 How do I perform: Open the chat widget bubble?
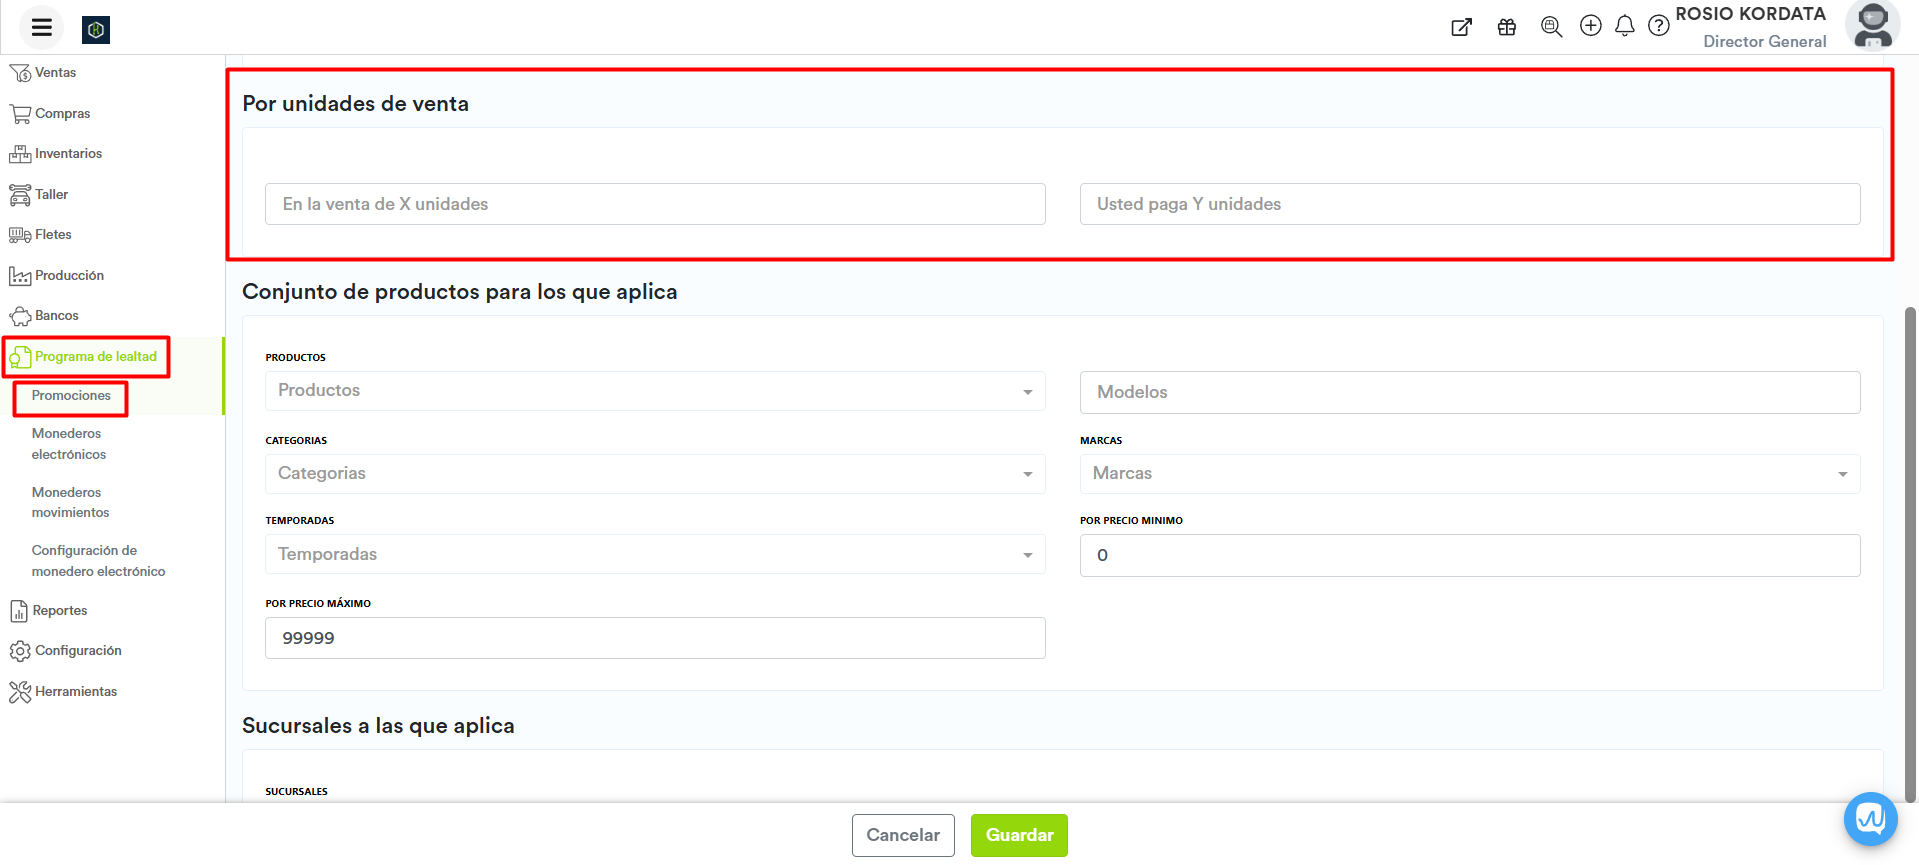tap(1870, 819)
